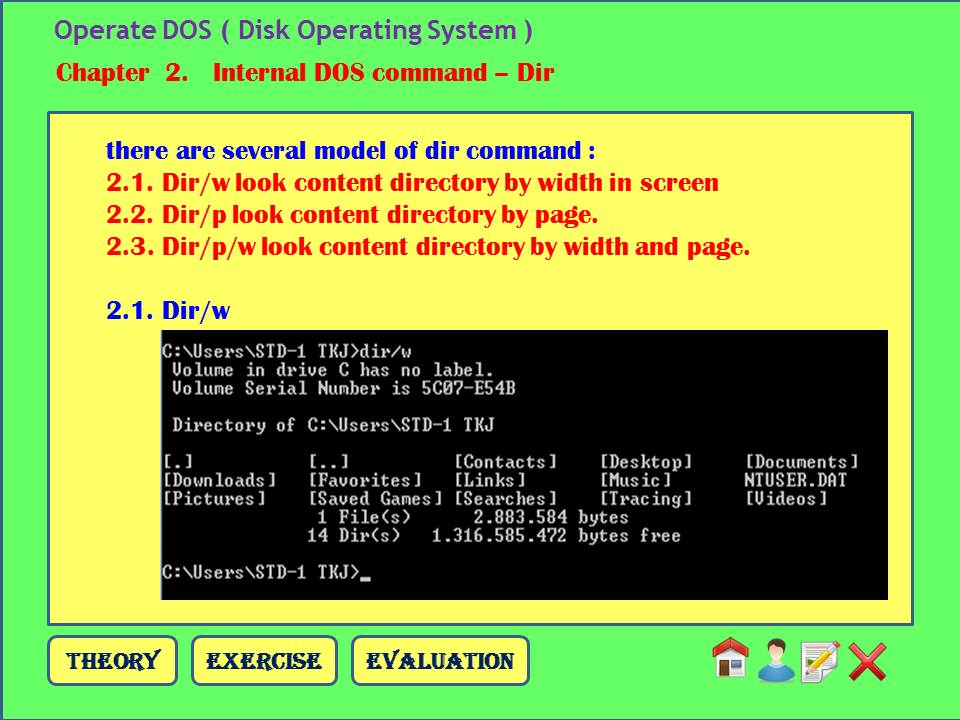960x720 pixels.
Task: Click the '[Videos]' directory entry
Action: tap(786, 498)
